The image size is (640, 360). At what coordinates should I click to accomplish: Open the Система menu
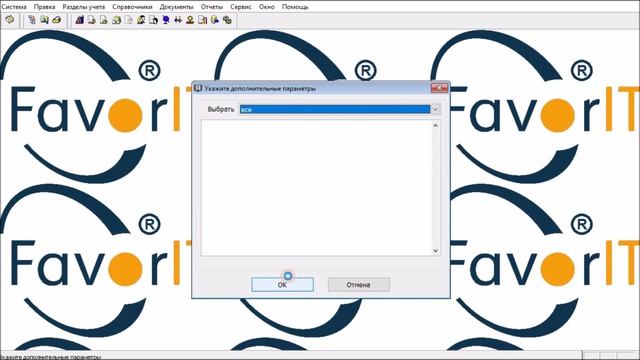click(14, 7)
